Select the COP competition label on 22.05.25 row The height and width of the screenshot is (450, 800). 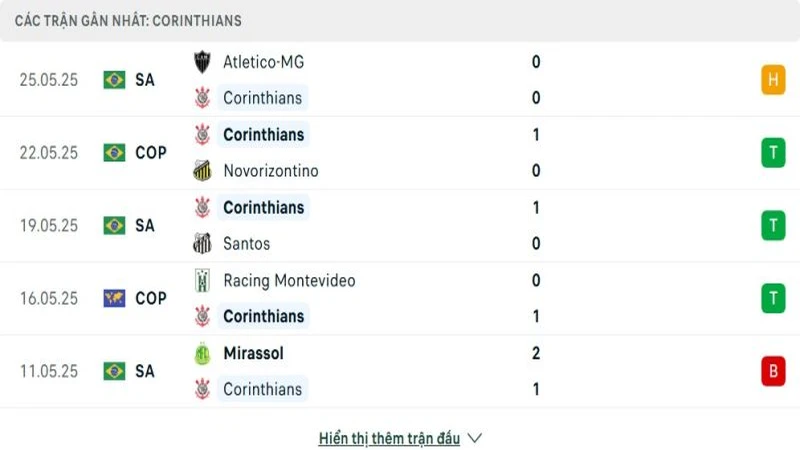tap(151, 152)
